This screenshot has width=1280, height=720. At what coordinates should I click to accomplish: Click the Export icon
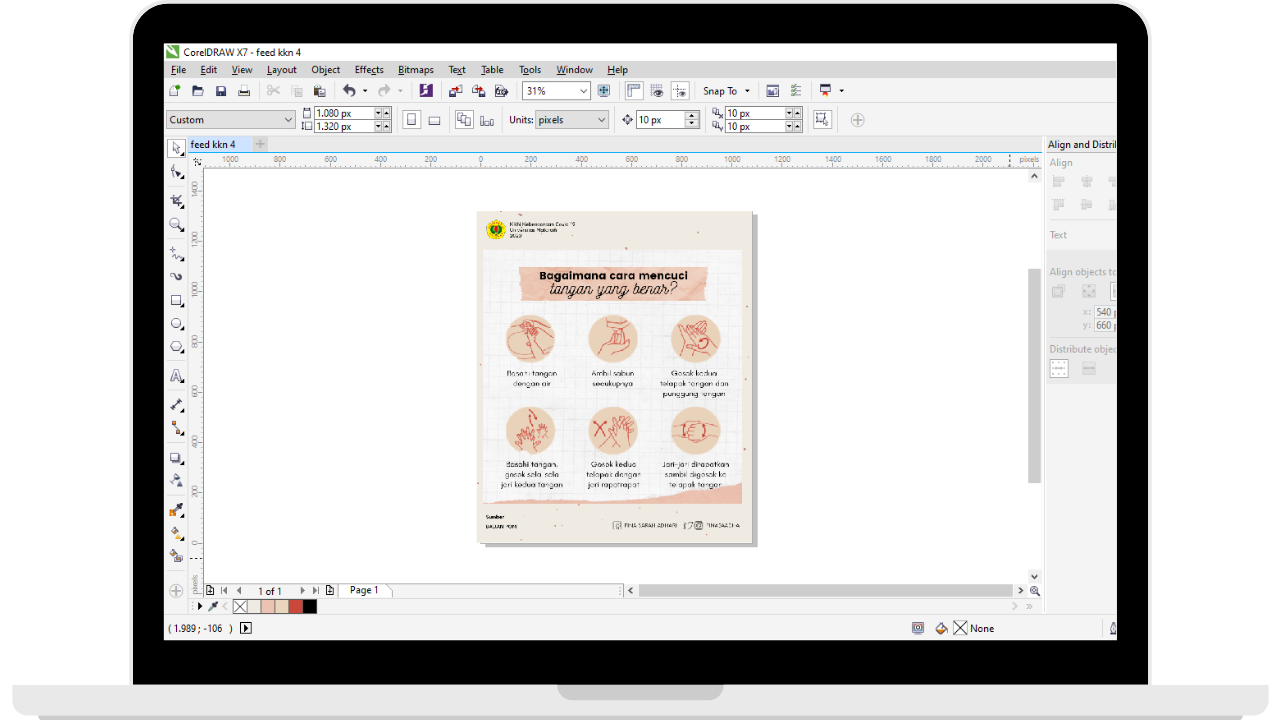point(478,91)
